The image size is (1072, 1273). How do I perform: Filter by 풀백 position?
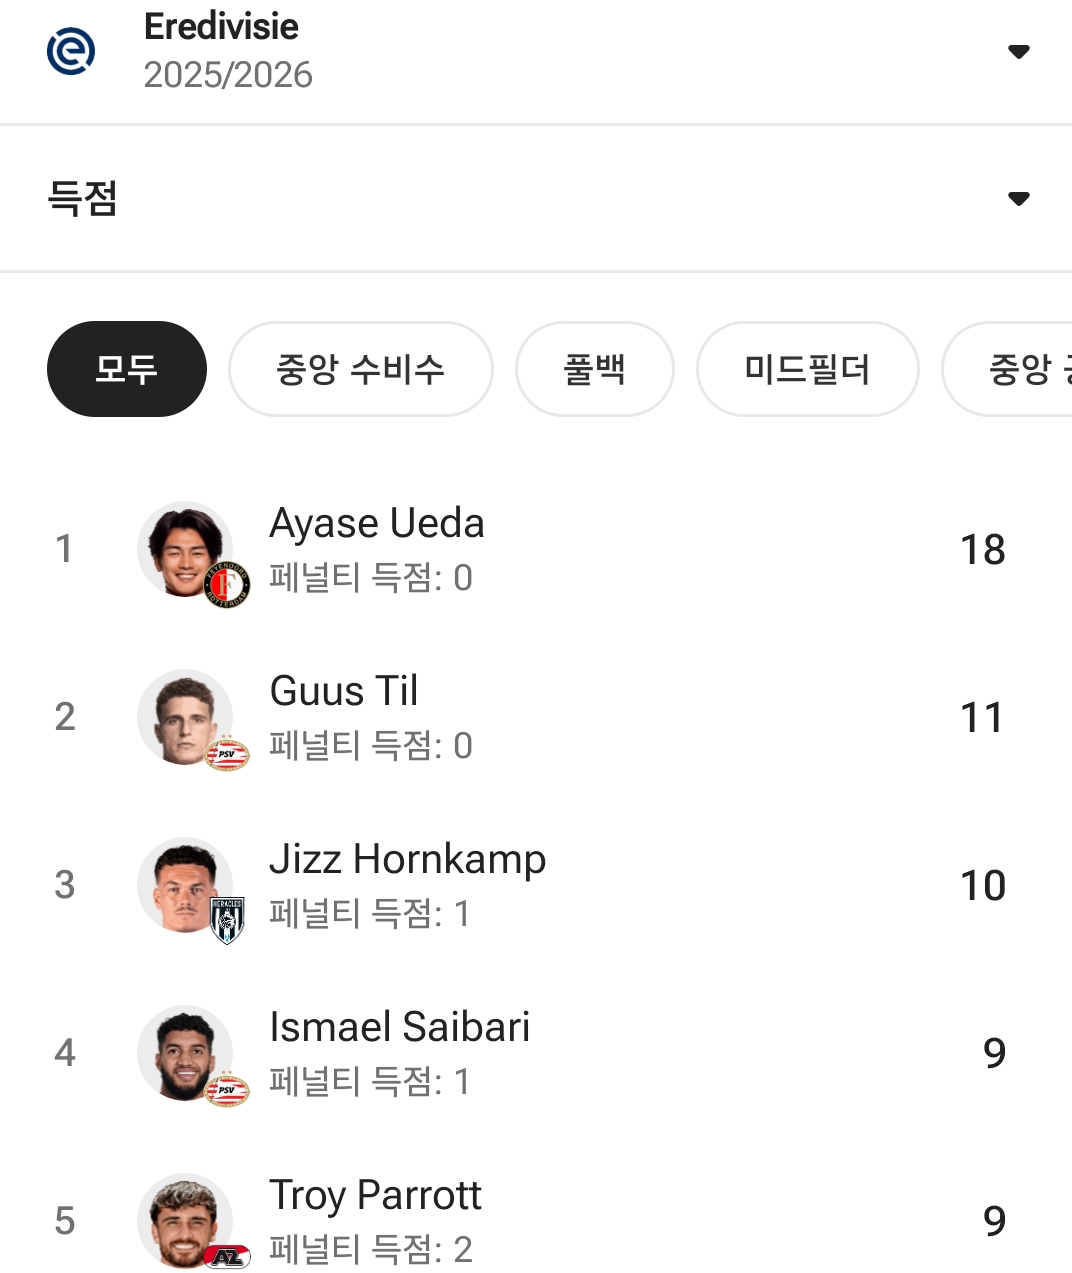click(594, 369)
